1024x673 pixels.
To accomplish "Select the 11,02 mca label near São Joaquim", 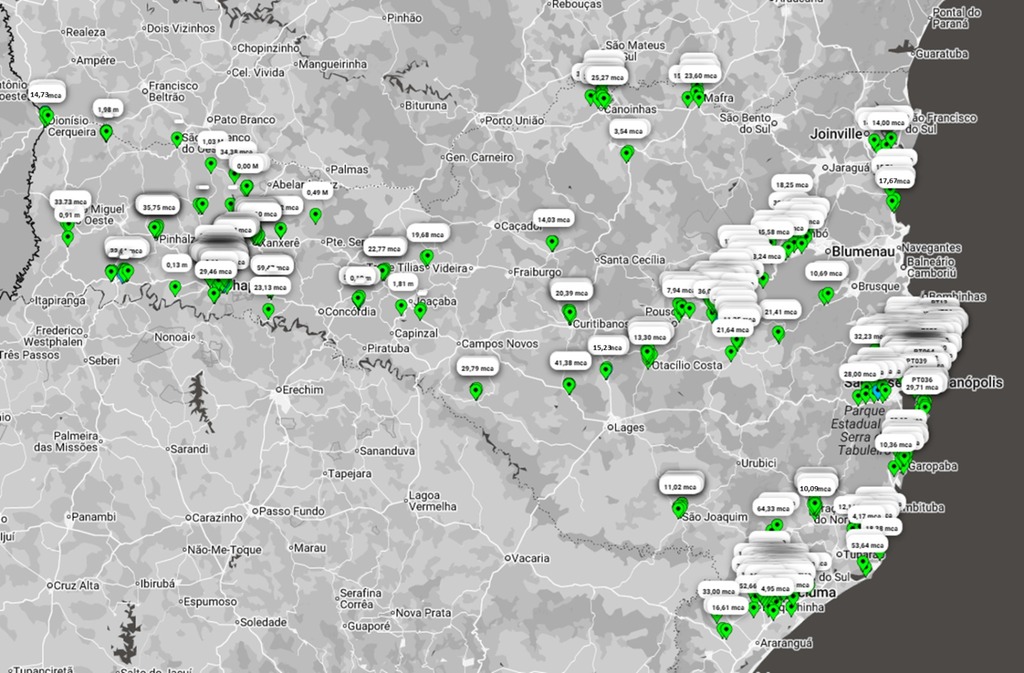I will point(679,486).
